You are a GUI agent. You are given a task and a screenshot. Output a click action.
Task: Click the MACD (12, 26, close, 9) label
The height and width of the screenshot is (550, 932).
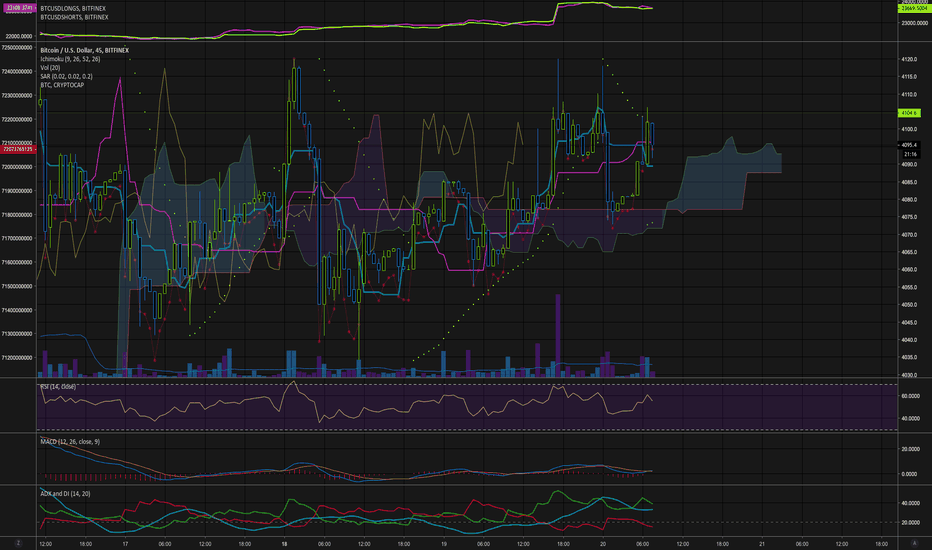click(x=70, y=442)
